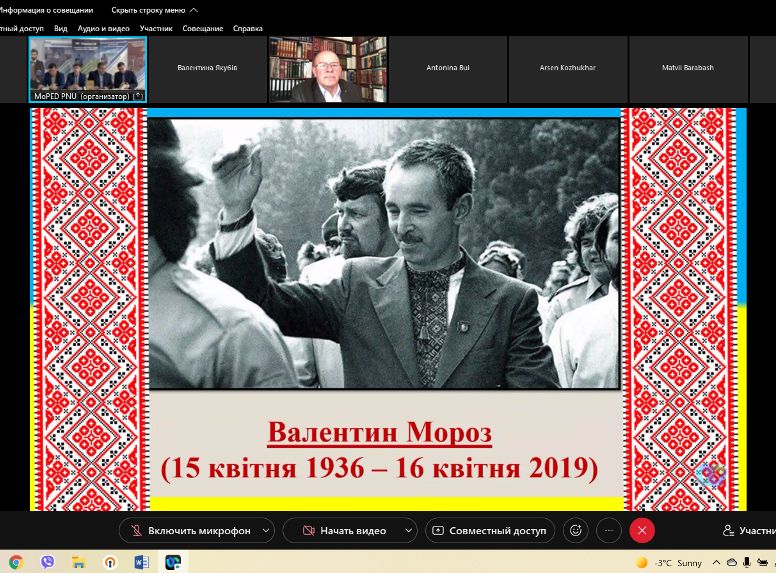Collapse menu bar via Скрыть строку меню

point(160,10)
